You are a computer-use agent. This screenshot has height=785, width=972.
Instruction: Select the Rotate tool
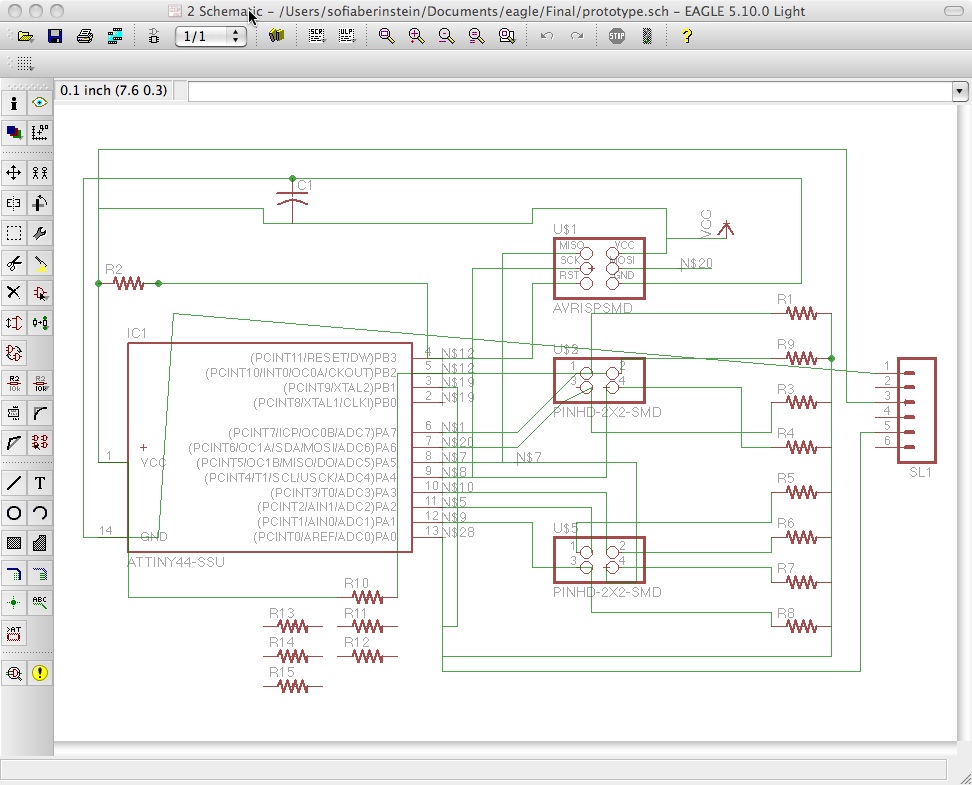tap(40, 203)
